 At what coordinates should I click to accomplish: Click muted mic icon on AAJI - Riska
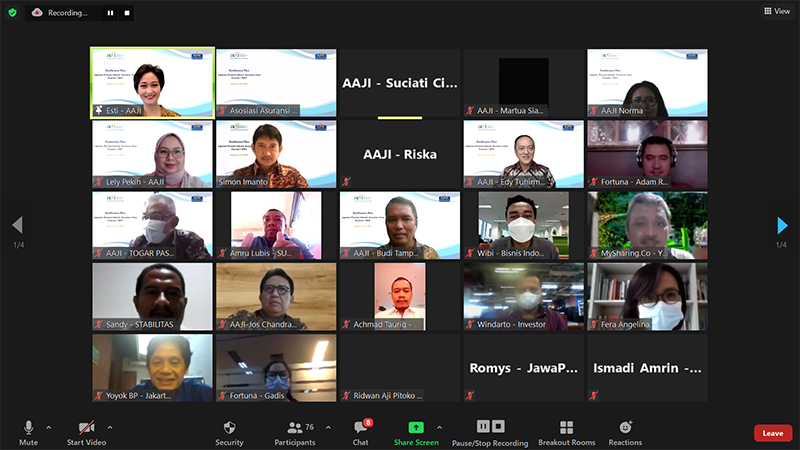(x=346, y=182)
